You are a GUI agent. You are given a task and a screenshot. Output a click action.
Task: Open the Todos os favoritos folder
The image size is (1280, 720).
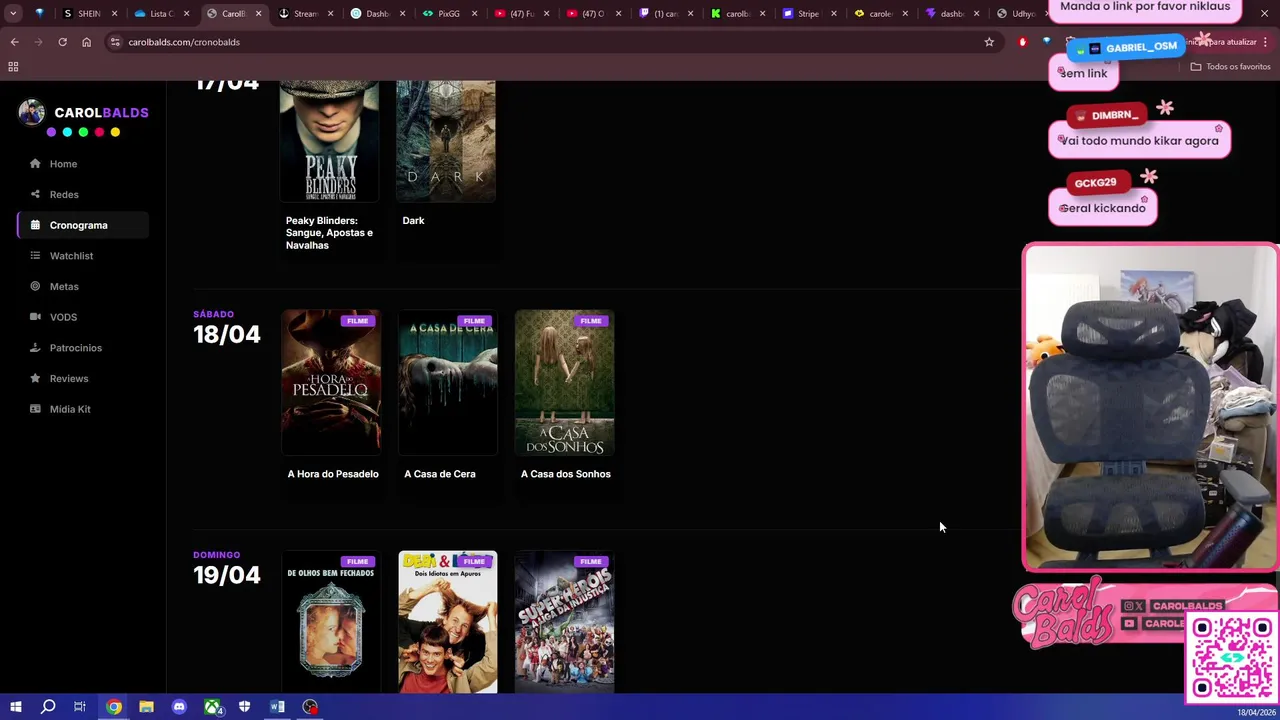tap(1230, 67)
